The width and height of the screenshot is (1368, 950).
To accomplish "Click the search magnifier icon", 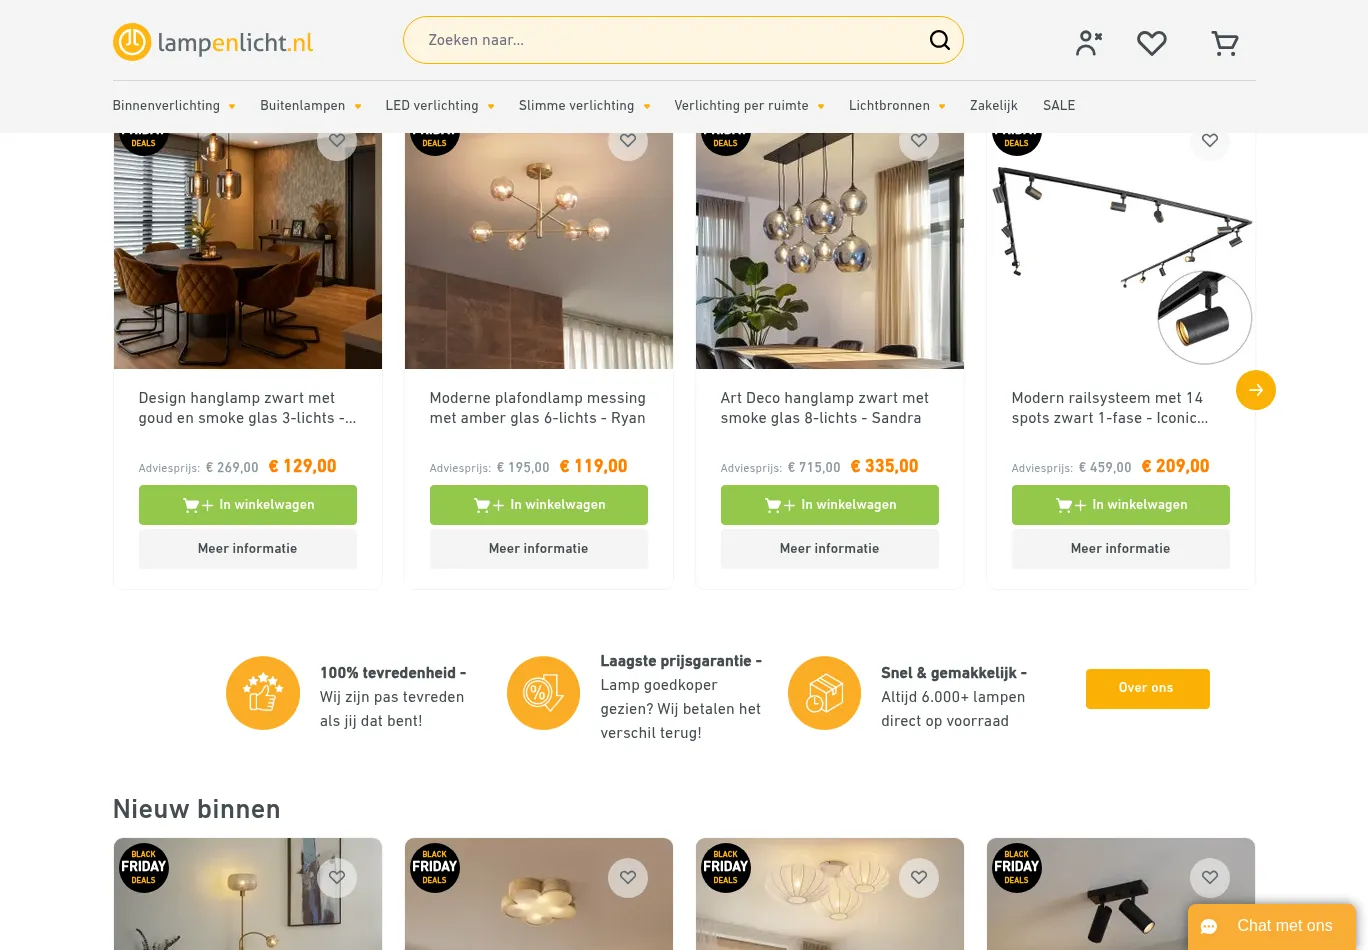I will [940, 40].
